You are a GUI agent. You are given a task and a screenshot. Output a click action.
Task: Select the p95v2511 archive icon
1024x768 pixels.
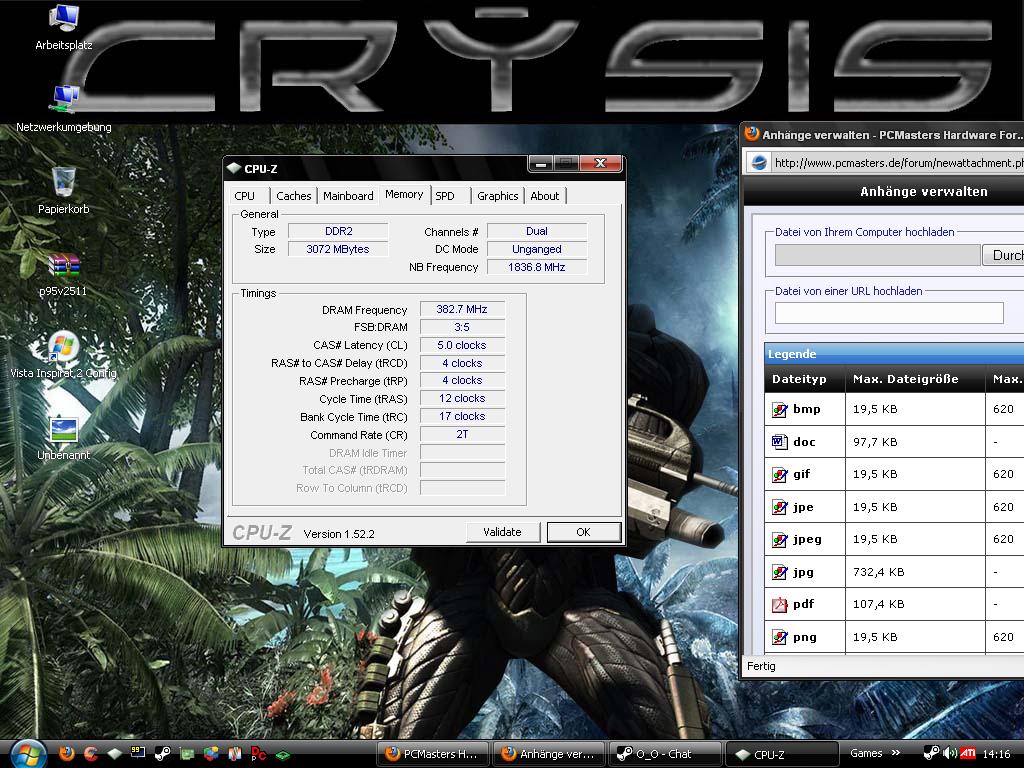(64, 264)
